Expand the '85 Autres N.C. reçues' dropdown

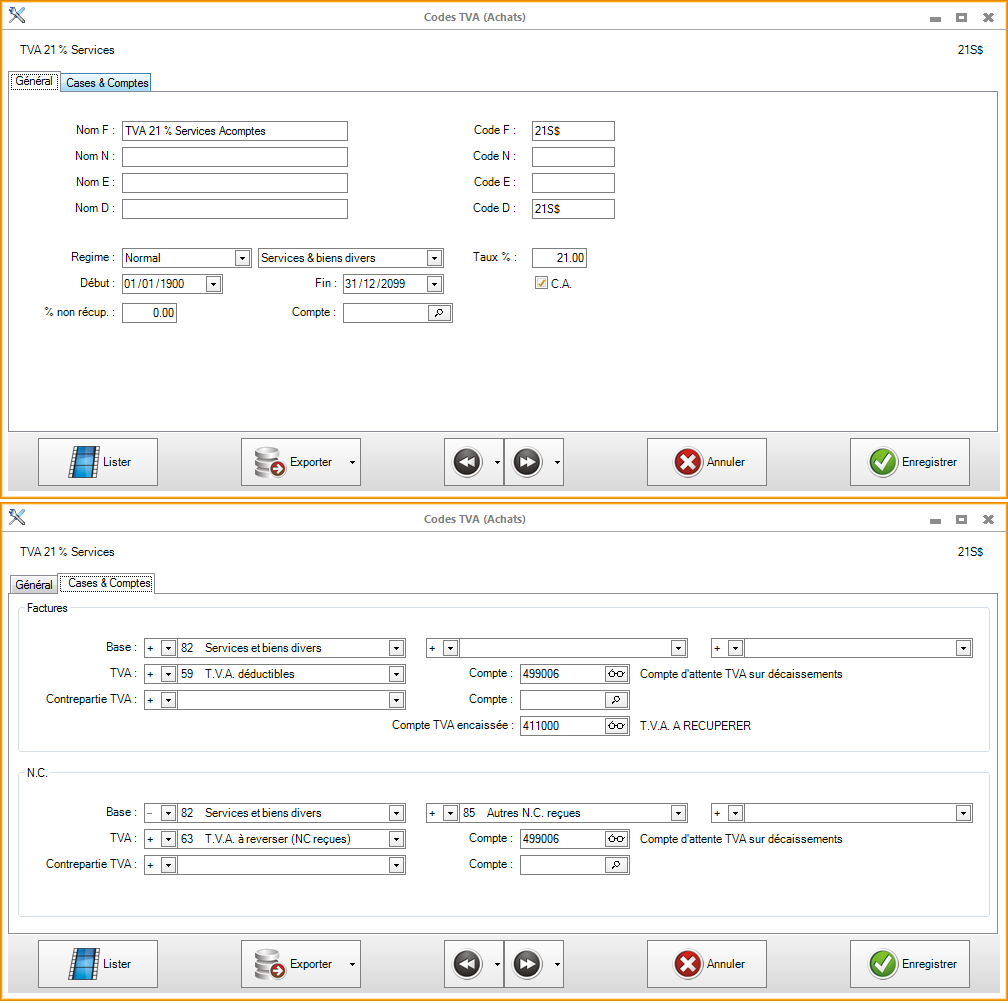click(x=679, y=813)
